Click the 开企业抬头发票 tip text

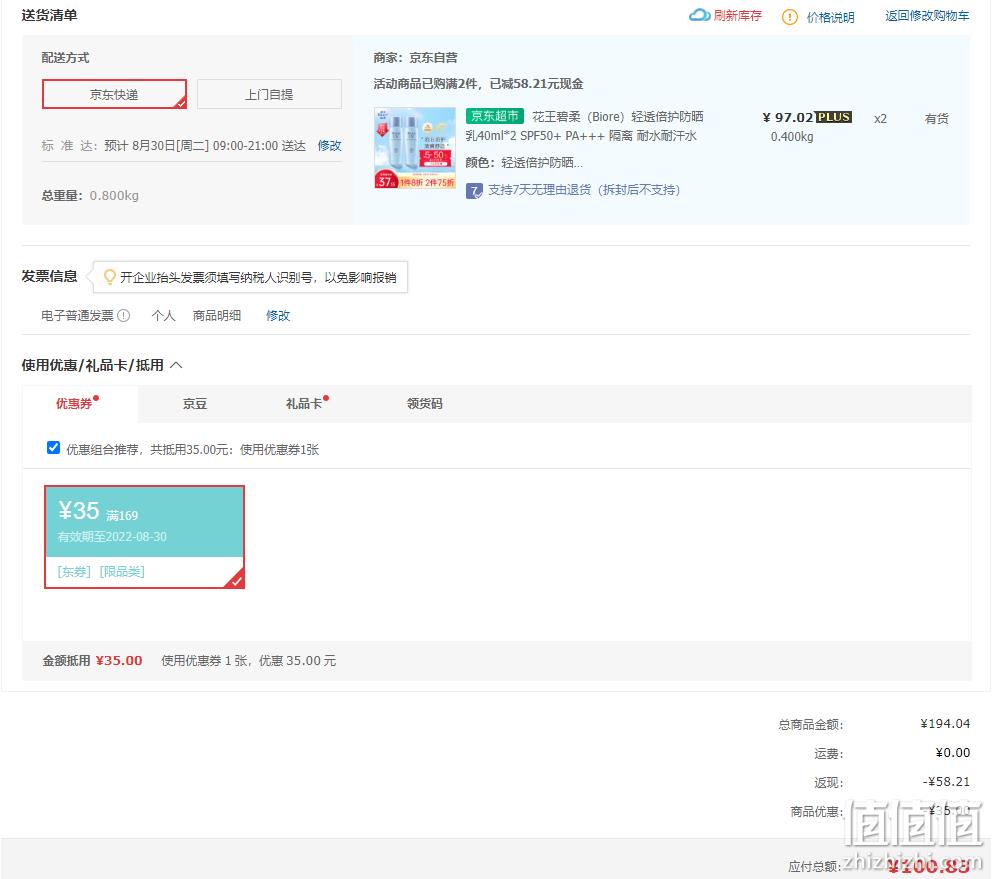click(258, 277)
